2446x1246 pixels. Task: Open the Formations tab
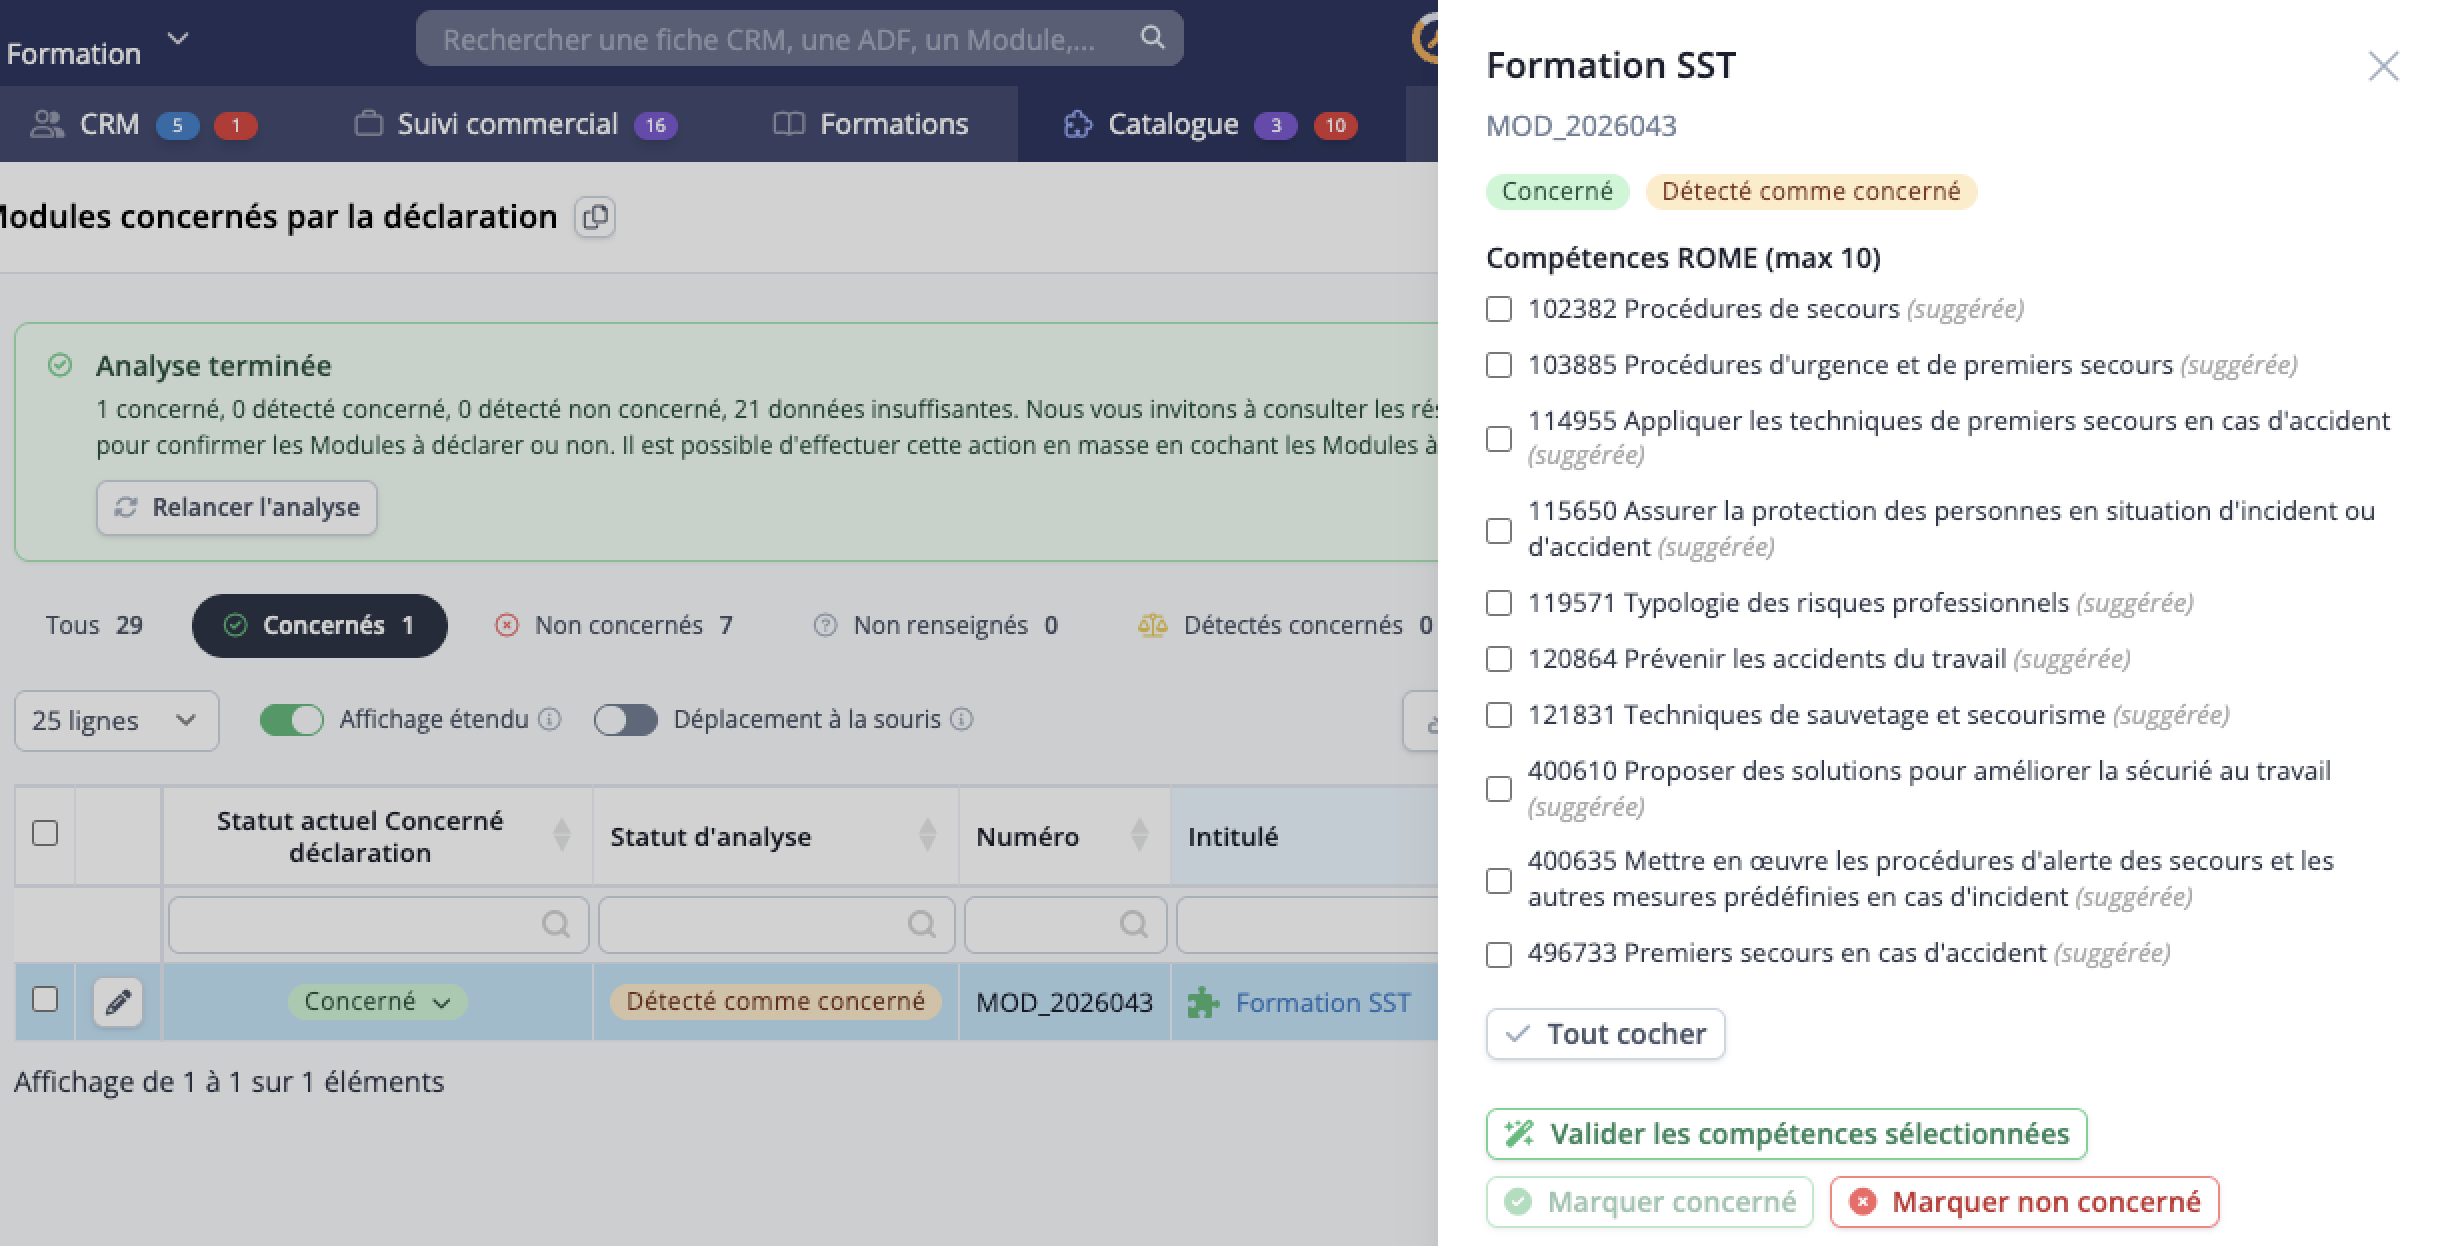[x=871, y=124]
